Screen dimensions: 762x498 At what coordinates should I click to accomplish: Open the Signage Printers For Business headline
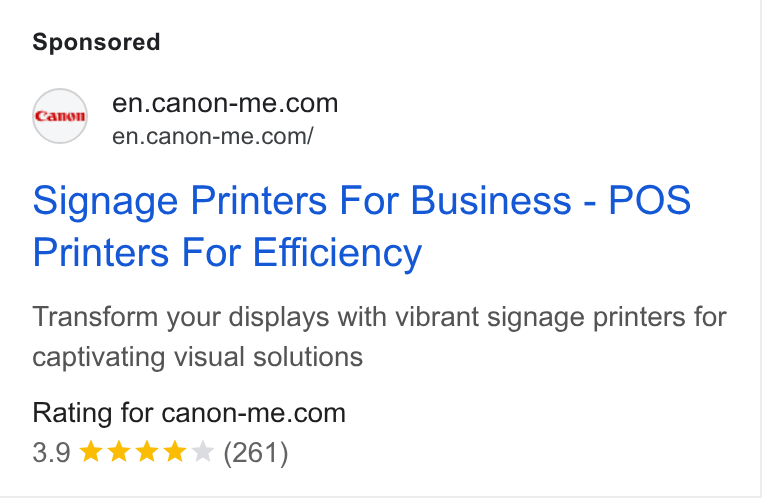pos(302,200)
